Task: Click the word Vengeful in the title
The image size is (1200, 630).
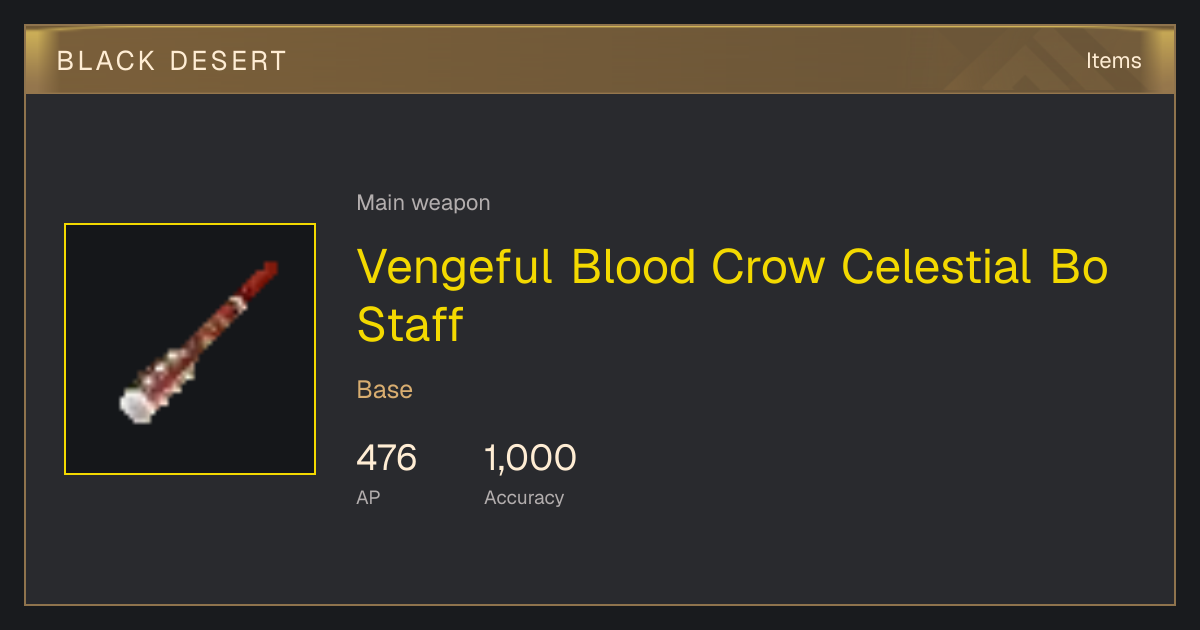Action: coord(455,267)
